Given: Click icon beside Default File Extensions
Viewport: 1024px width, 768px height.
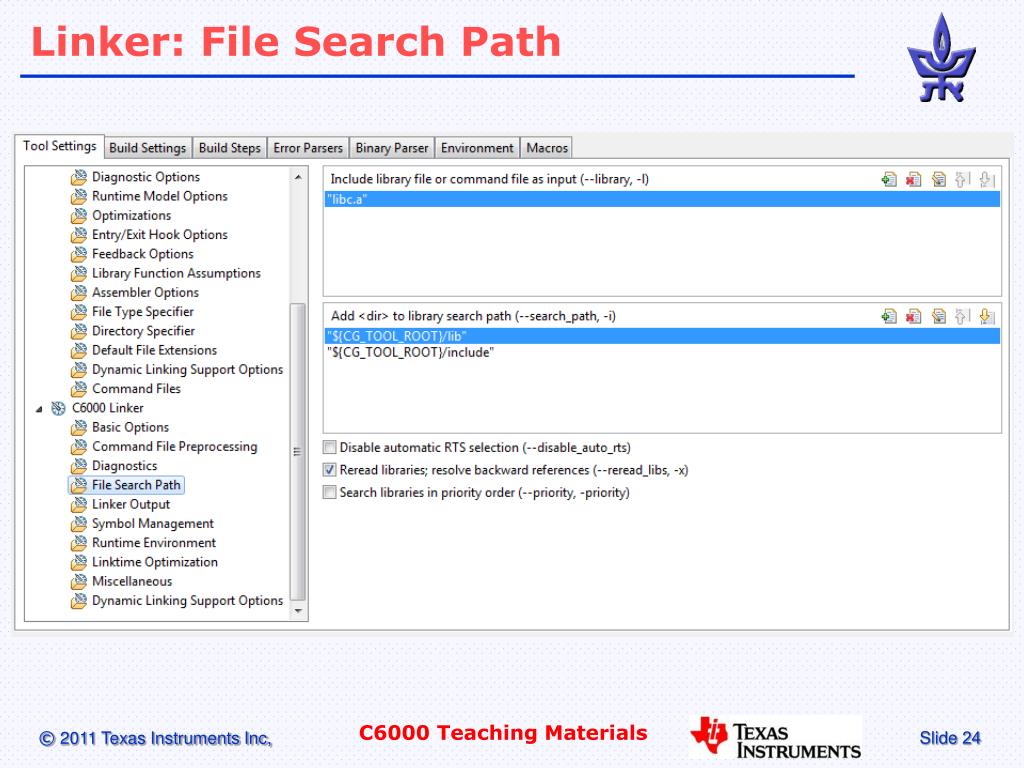Looking at the screenshot, I should pyautogui.click(x=78, y=350).
